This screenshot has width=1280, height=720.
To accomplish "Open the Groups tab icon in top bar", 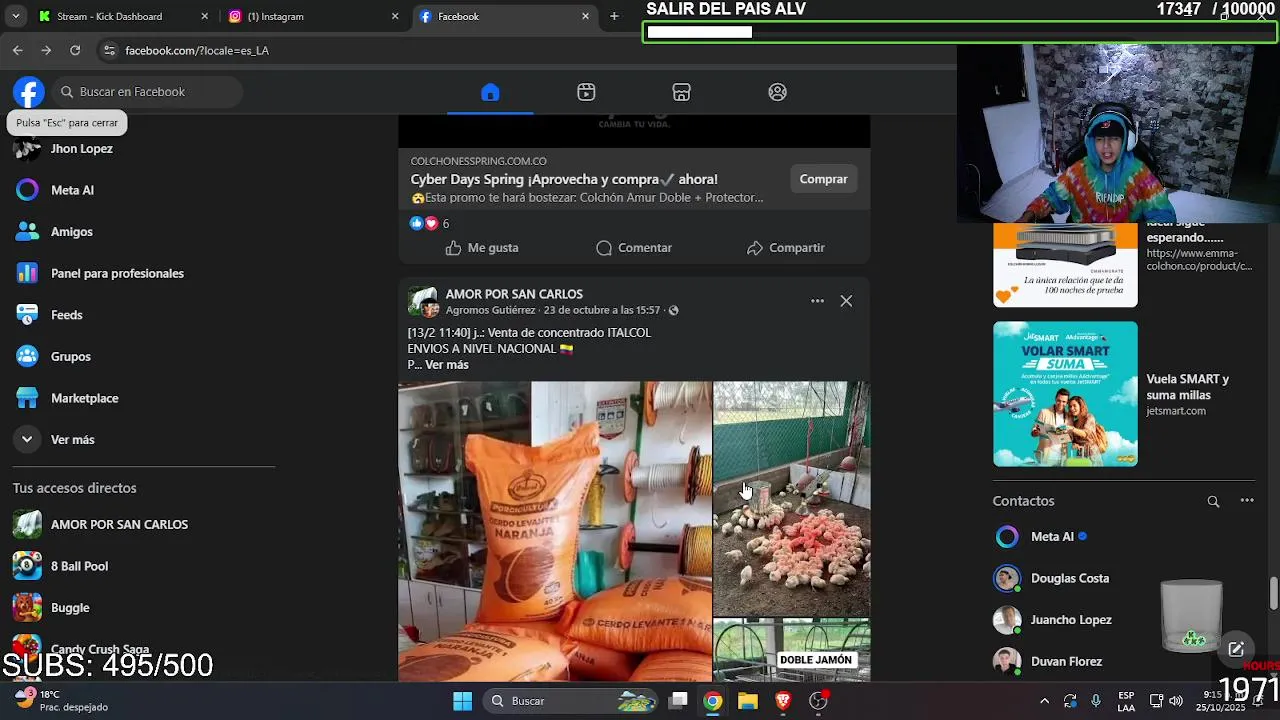I will point(777,92).
